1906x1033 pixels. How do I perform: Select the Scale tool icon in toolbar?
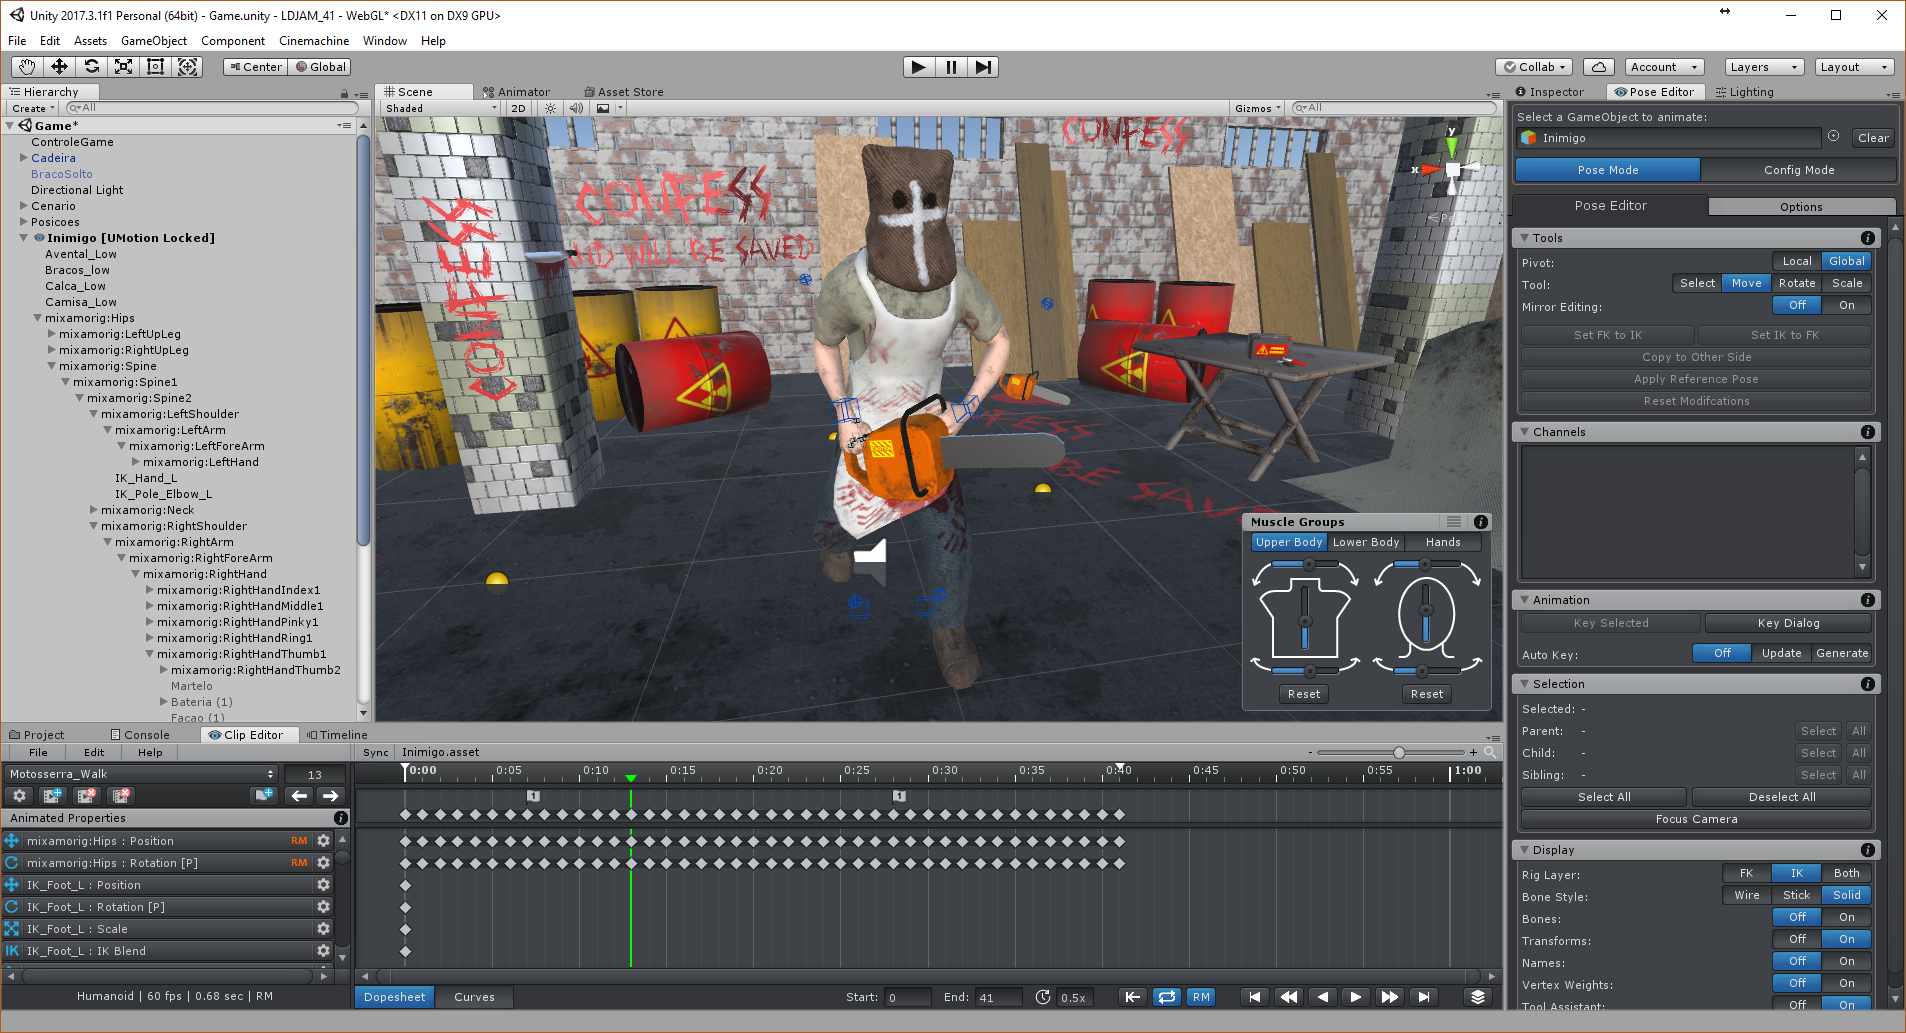click(x=123, y=67)
